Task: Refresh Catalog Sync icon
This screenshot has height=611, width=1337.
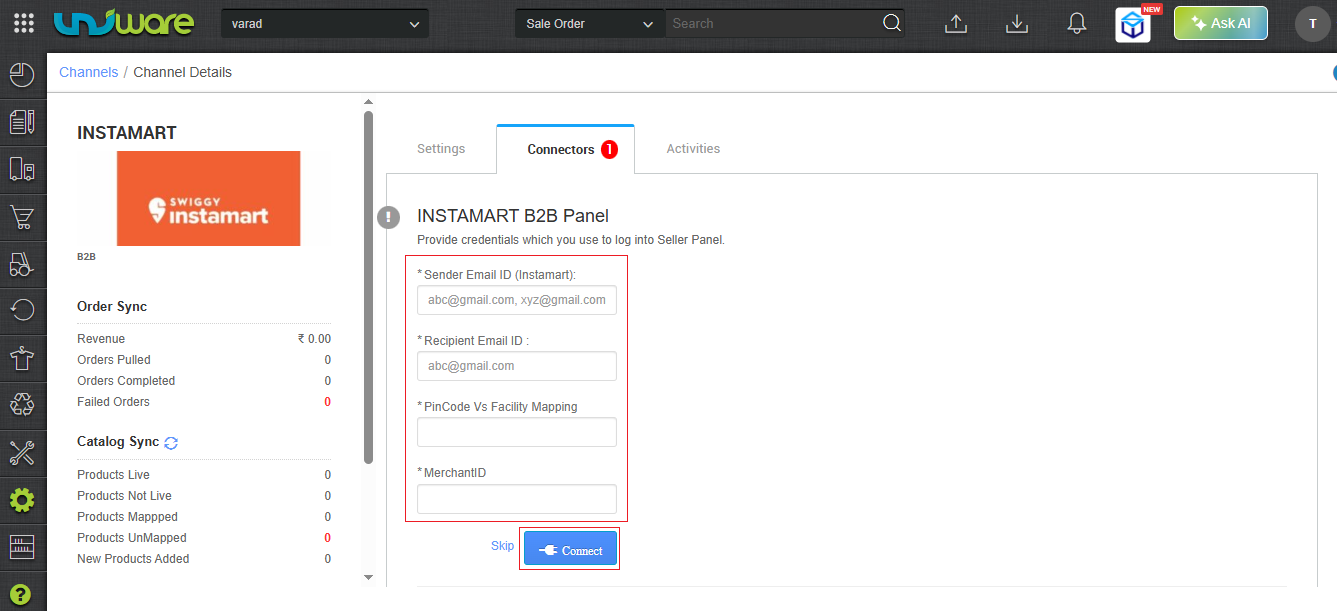Action: click(x=171, y=442)
